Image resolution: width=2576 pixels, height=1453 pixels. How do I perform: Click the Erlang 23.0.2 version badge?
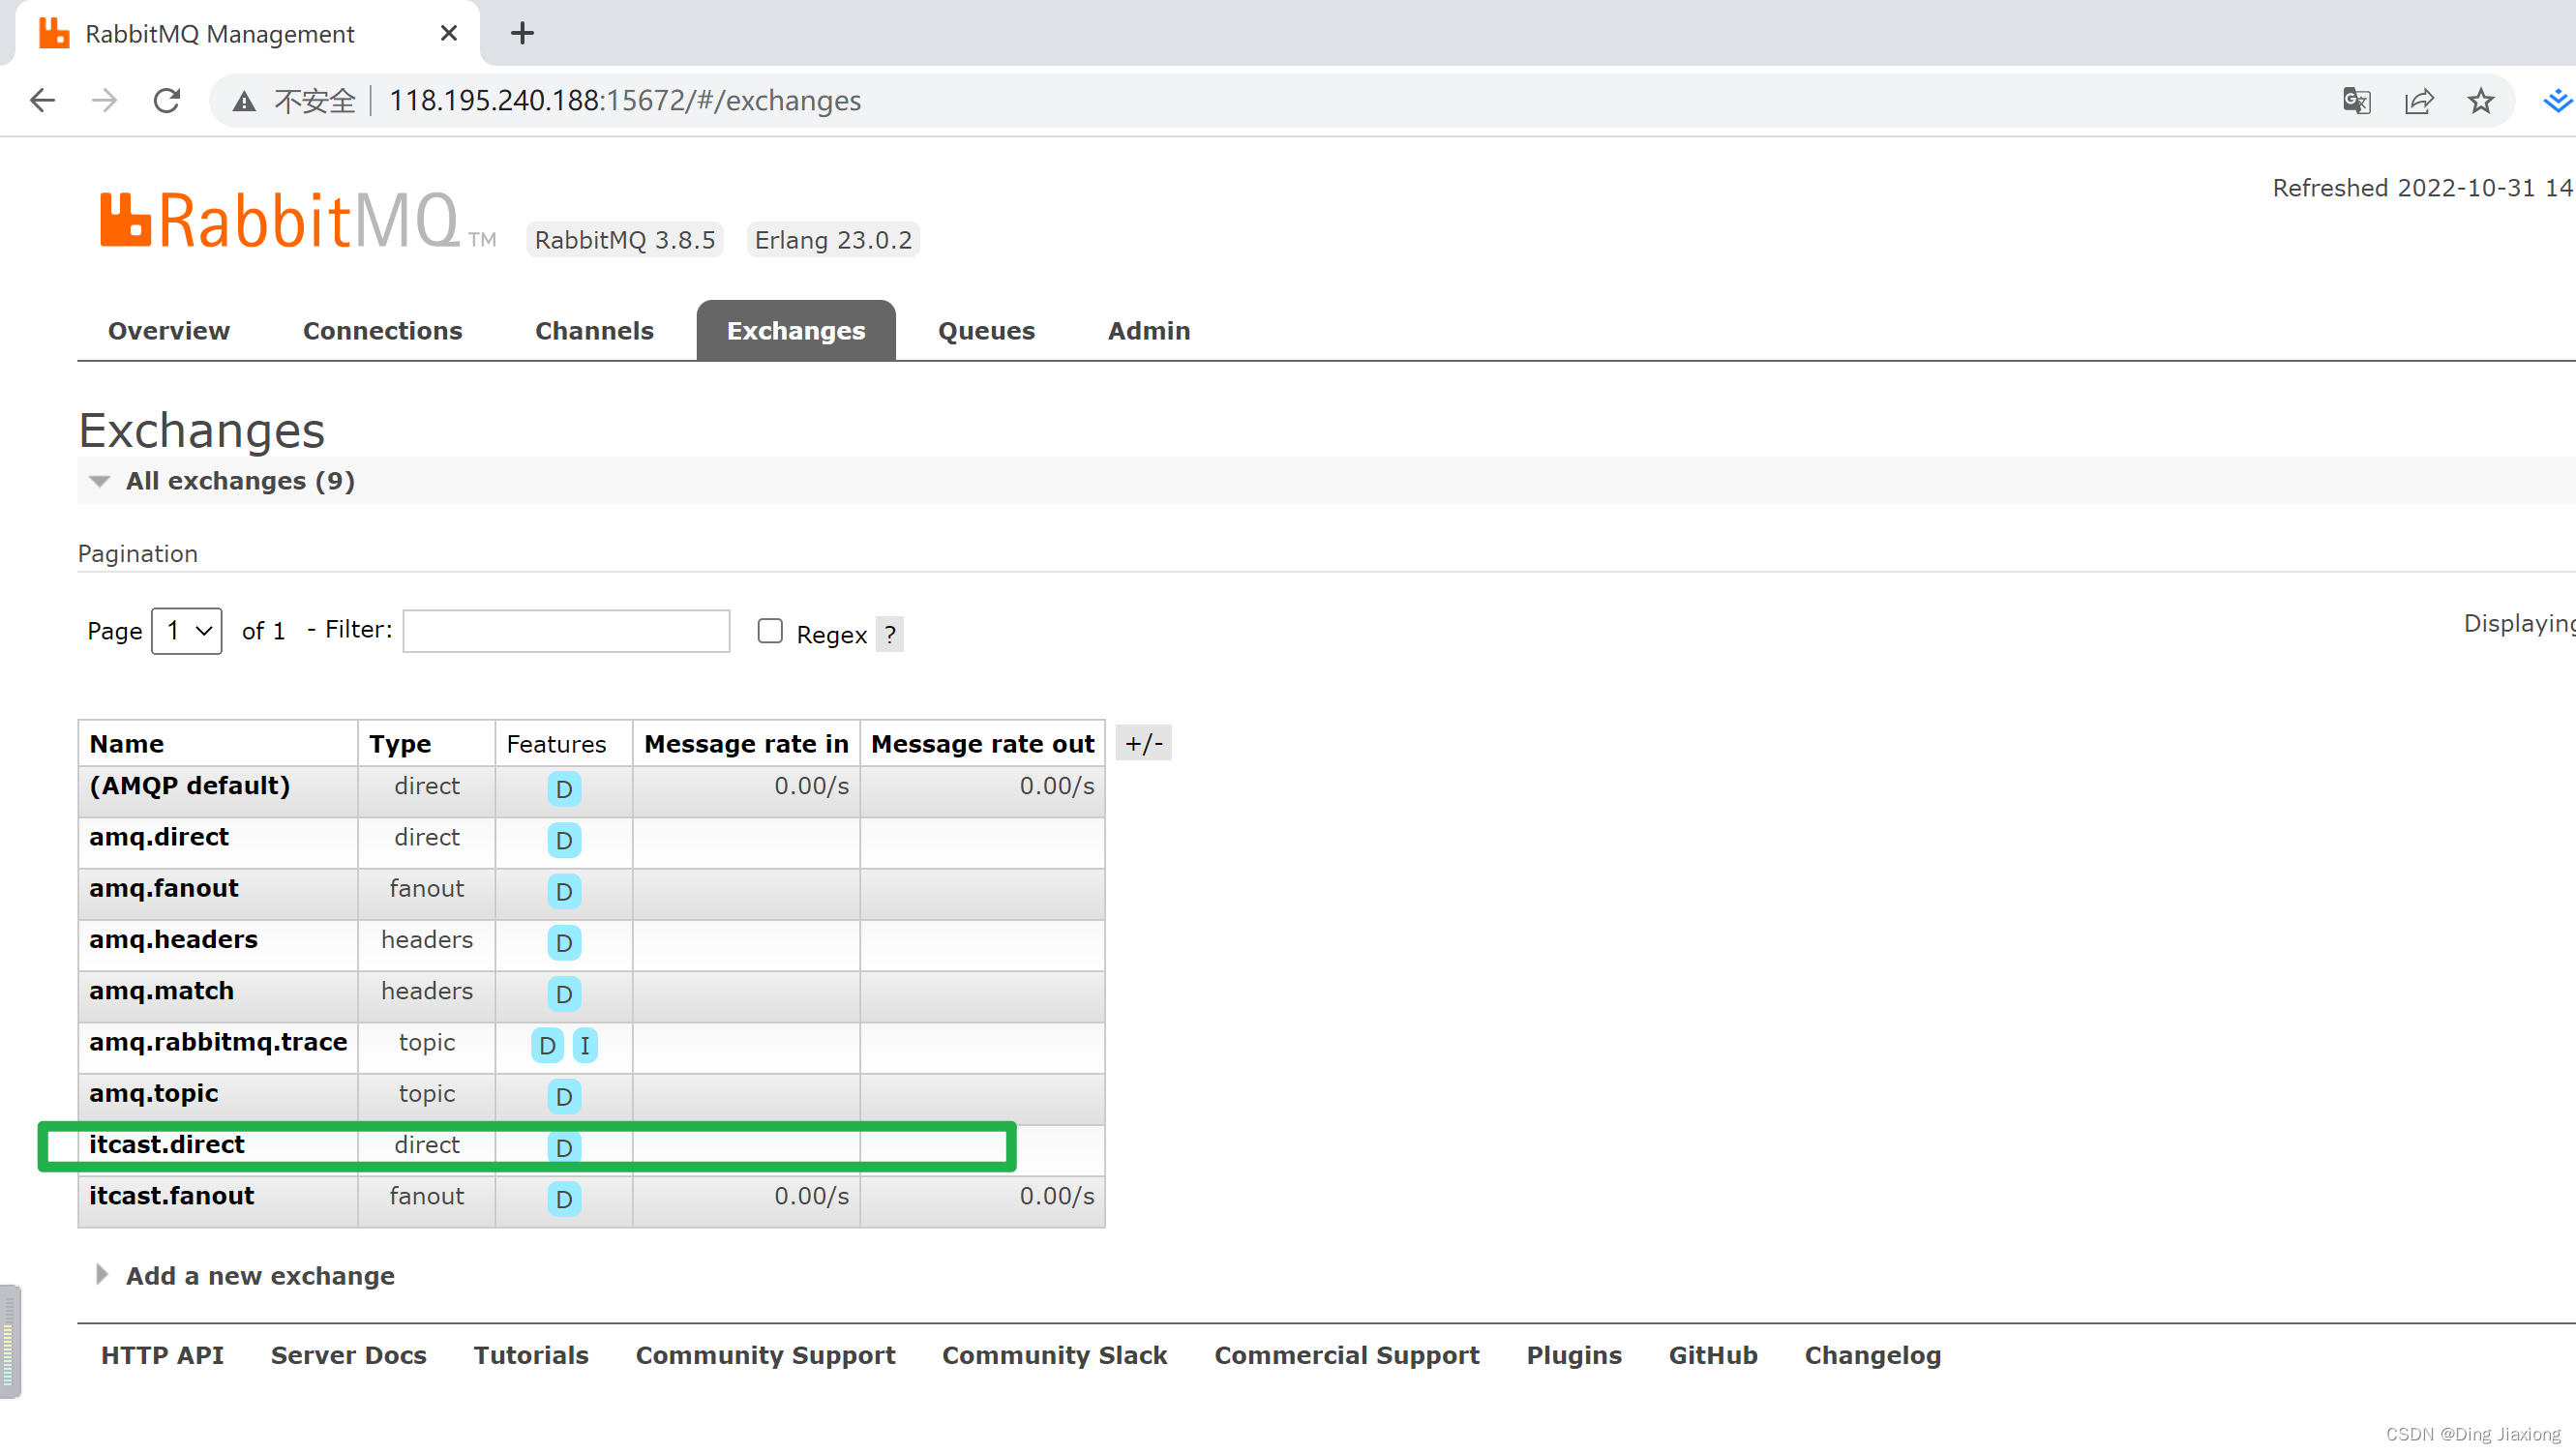tap(833, 240)
